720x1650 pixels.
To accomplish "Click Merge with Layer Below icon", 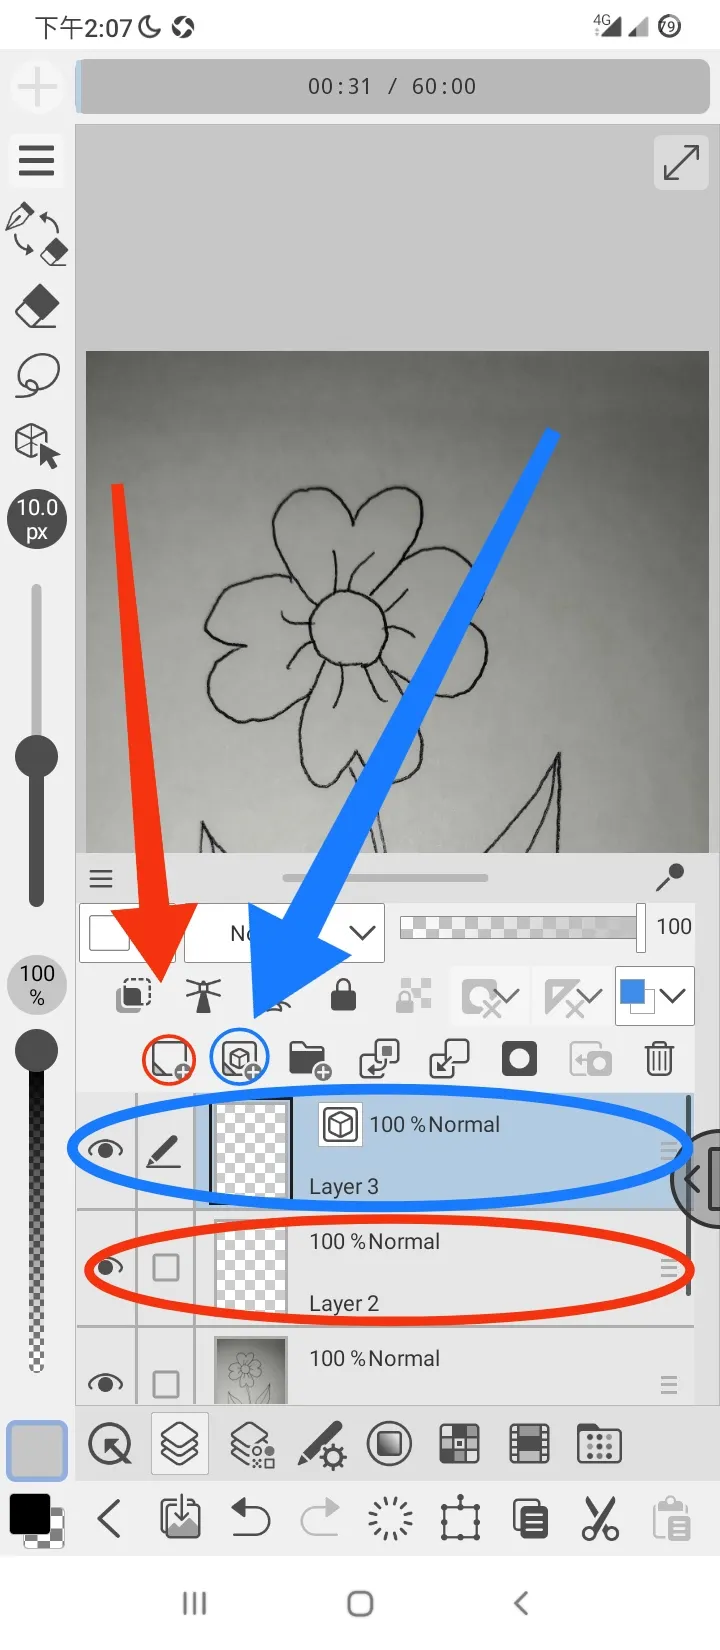I will pyautogui.click(x=449, y=1059).
